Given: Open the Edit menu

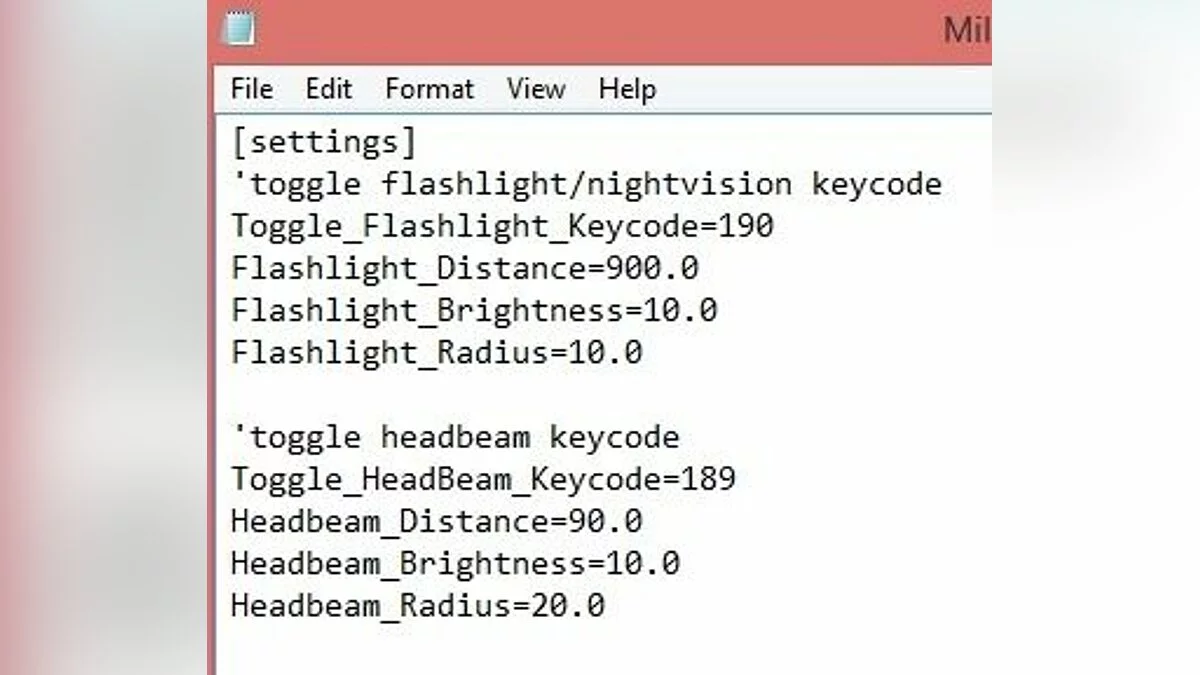Looking at the screenshot, I should click(x=329, y=89).
